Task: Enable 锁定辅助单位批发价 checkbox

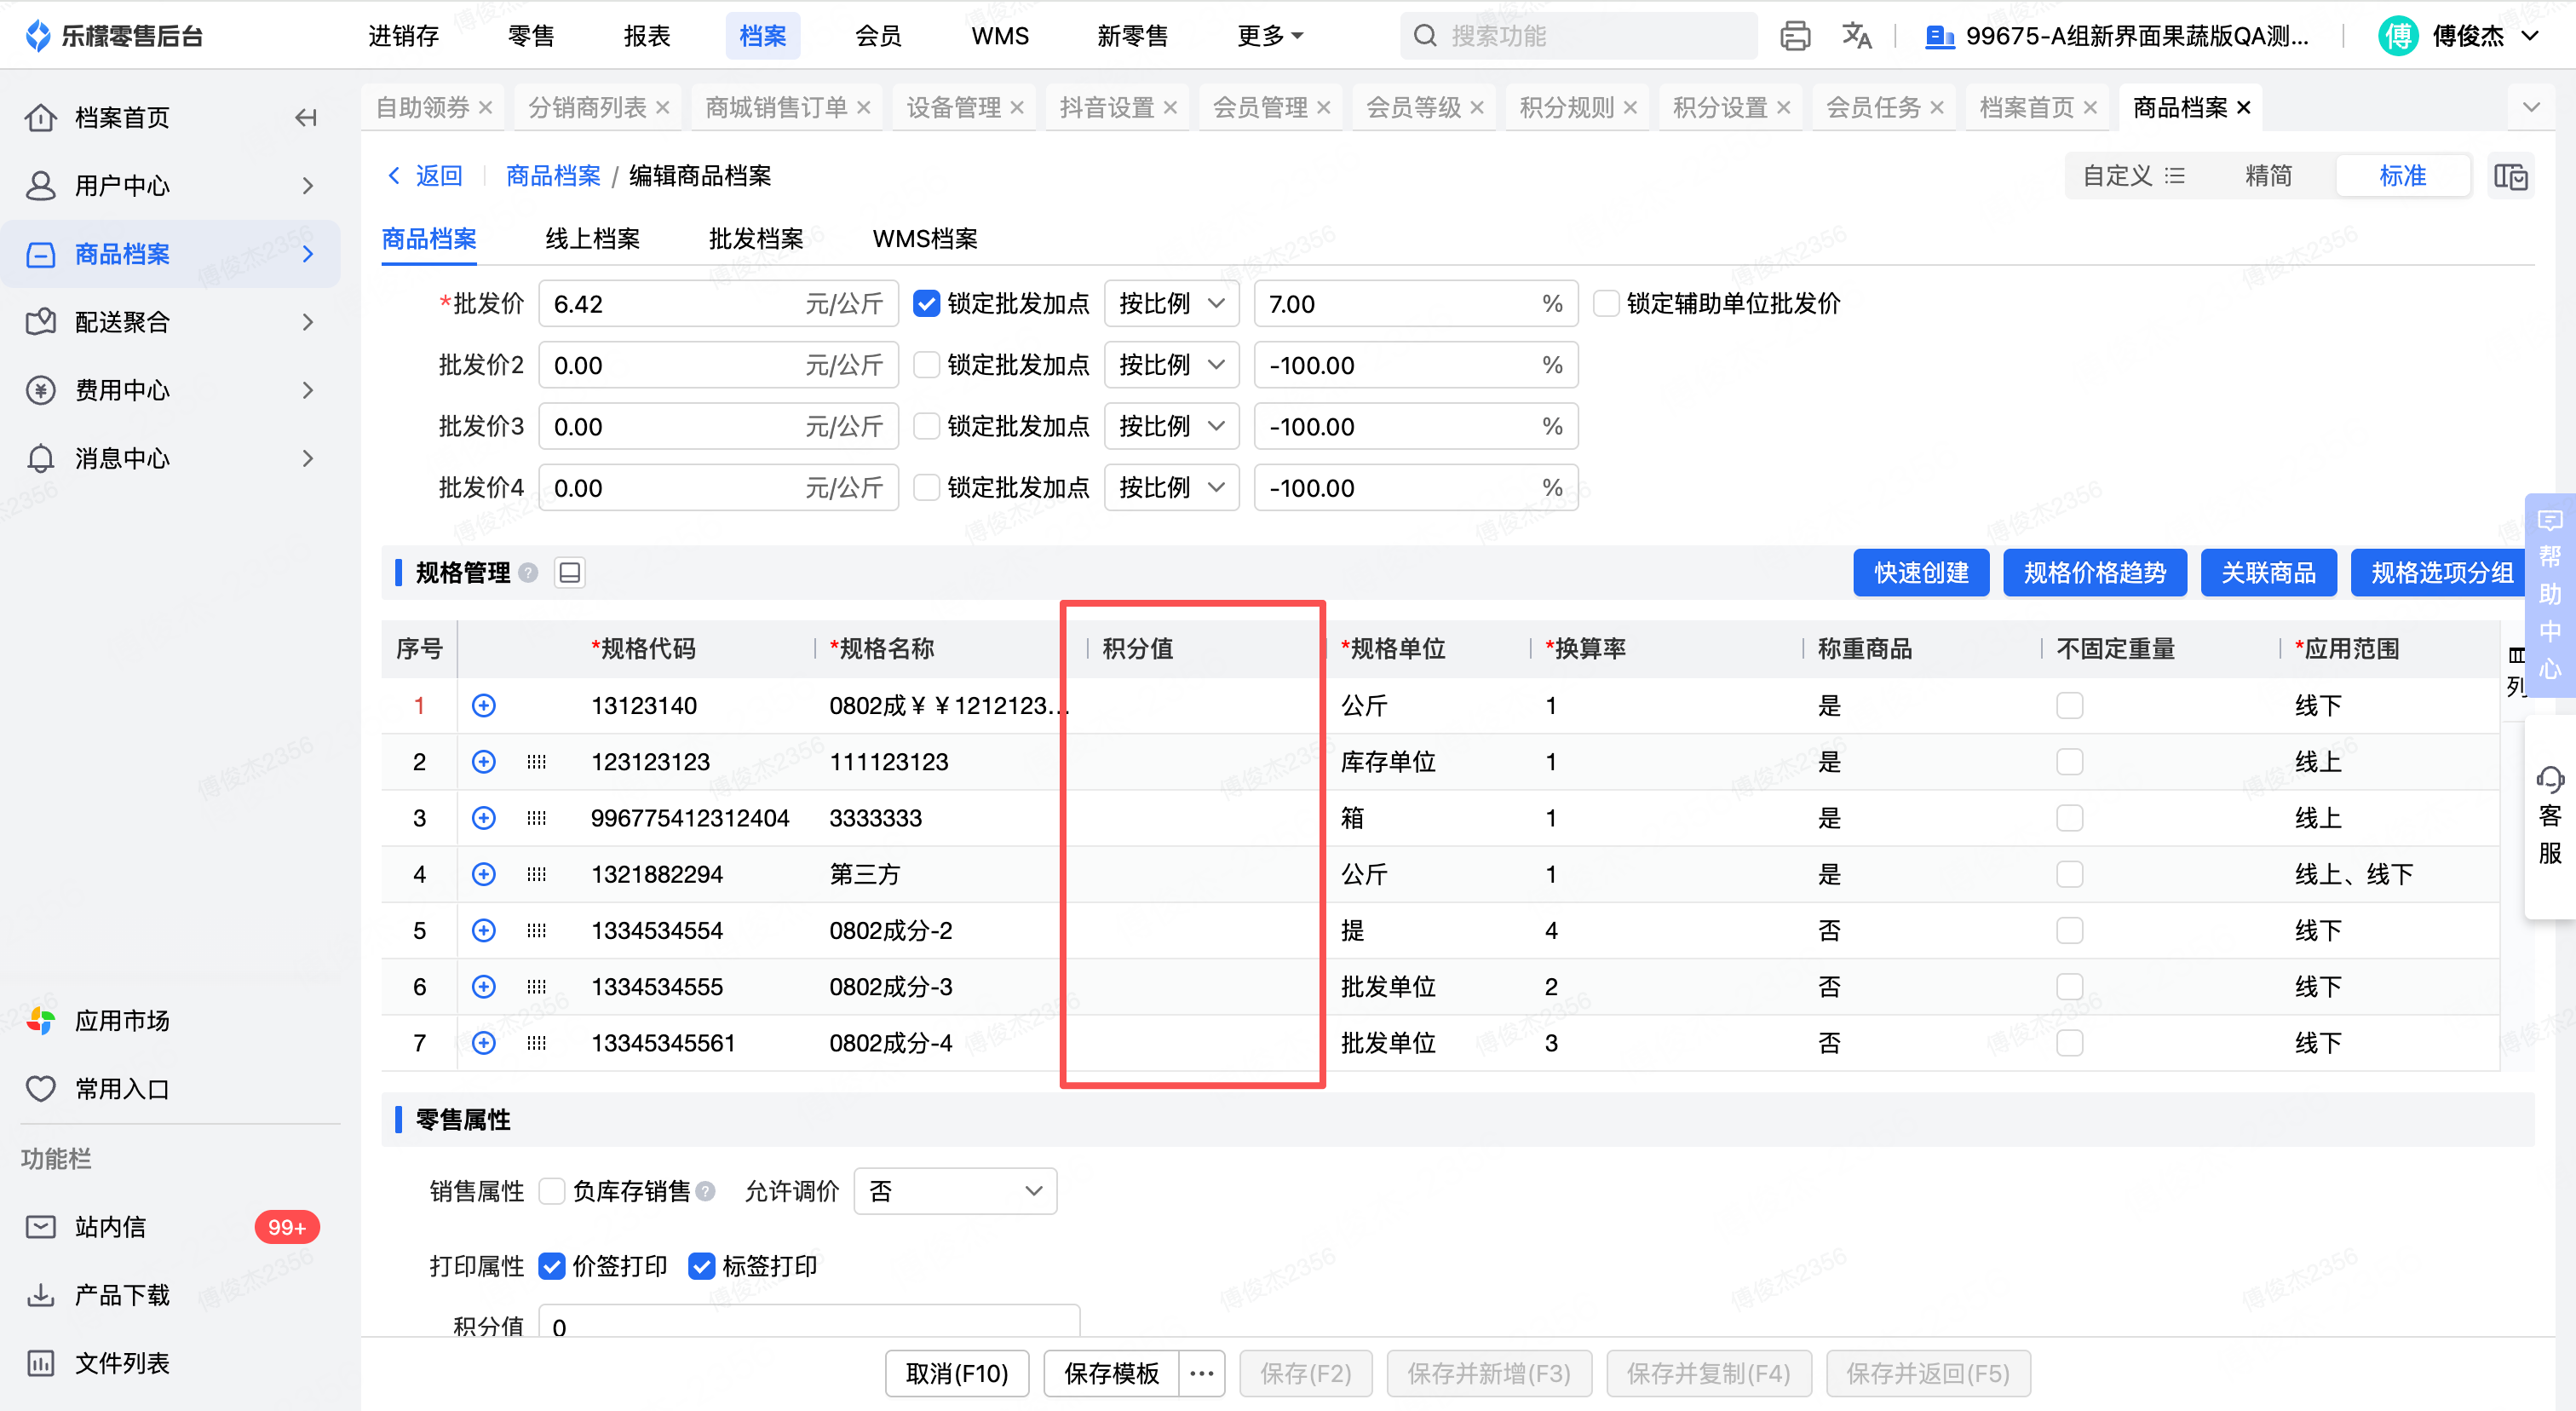Action: 1606,304
